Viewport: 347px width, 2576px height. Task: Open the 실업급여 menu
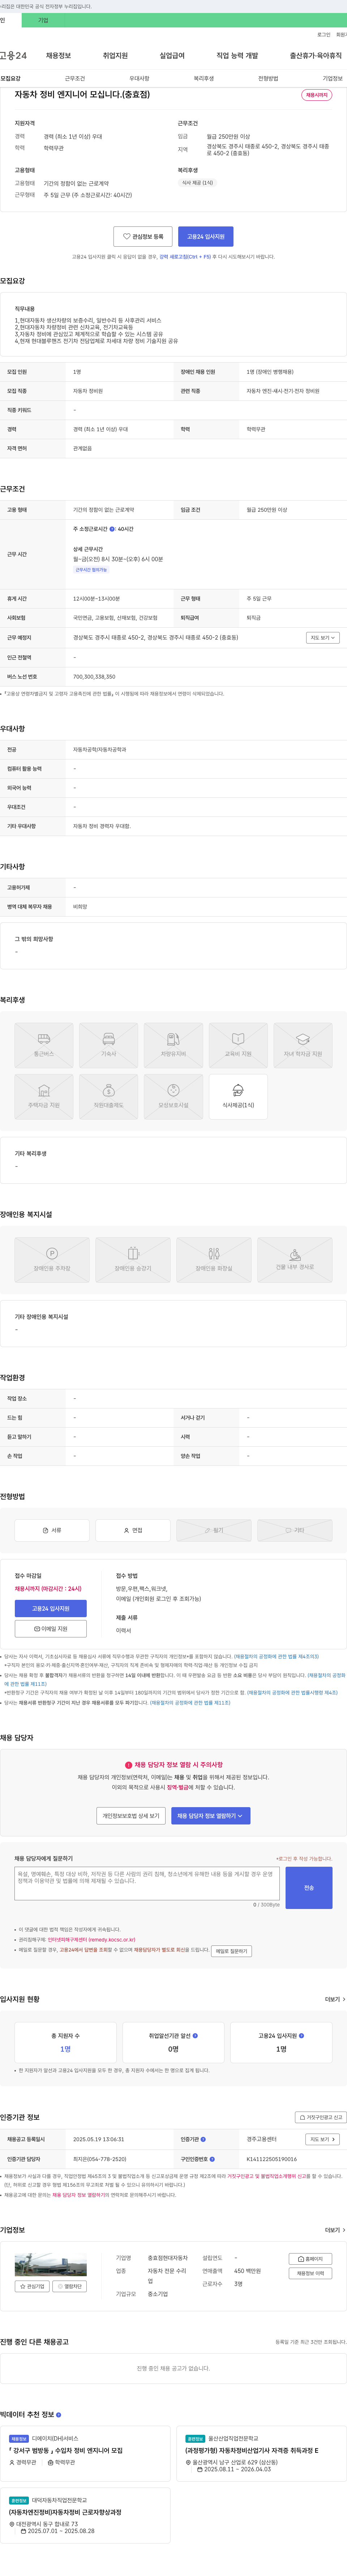(x=172, y=56)
